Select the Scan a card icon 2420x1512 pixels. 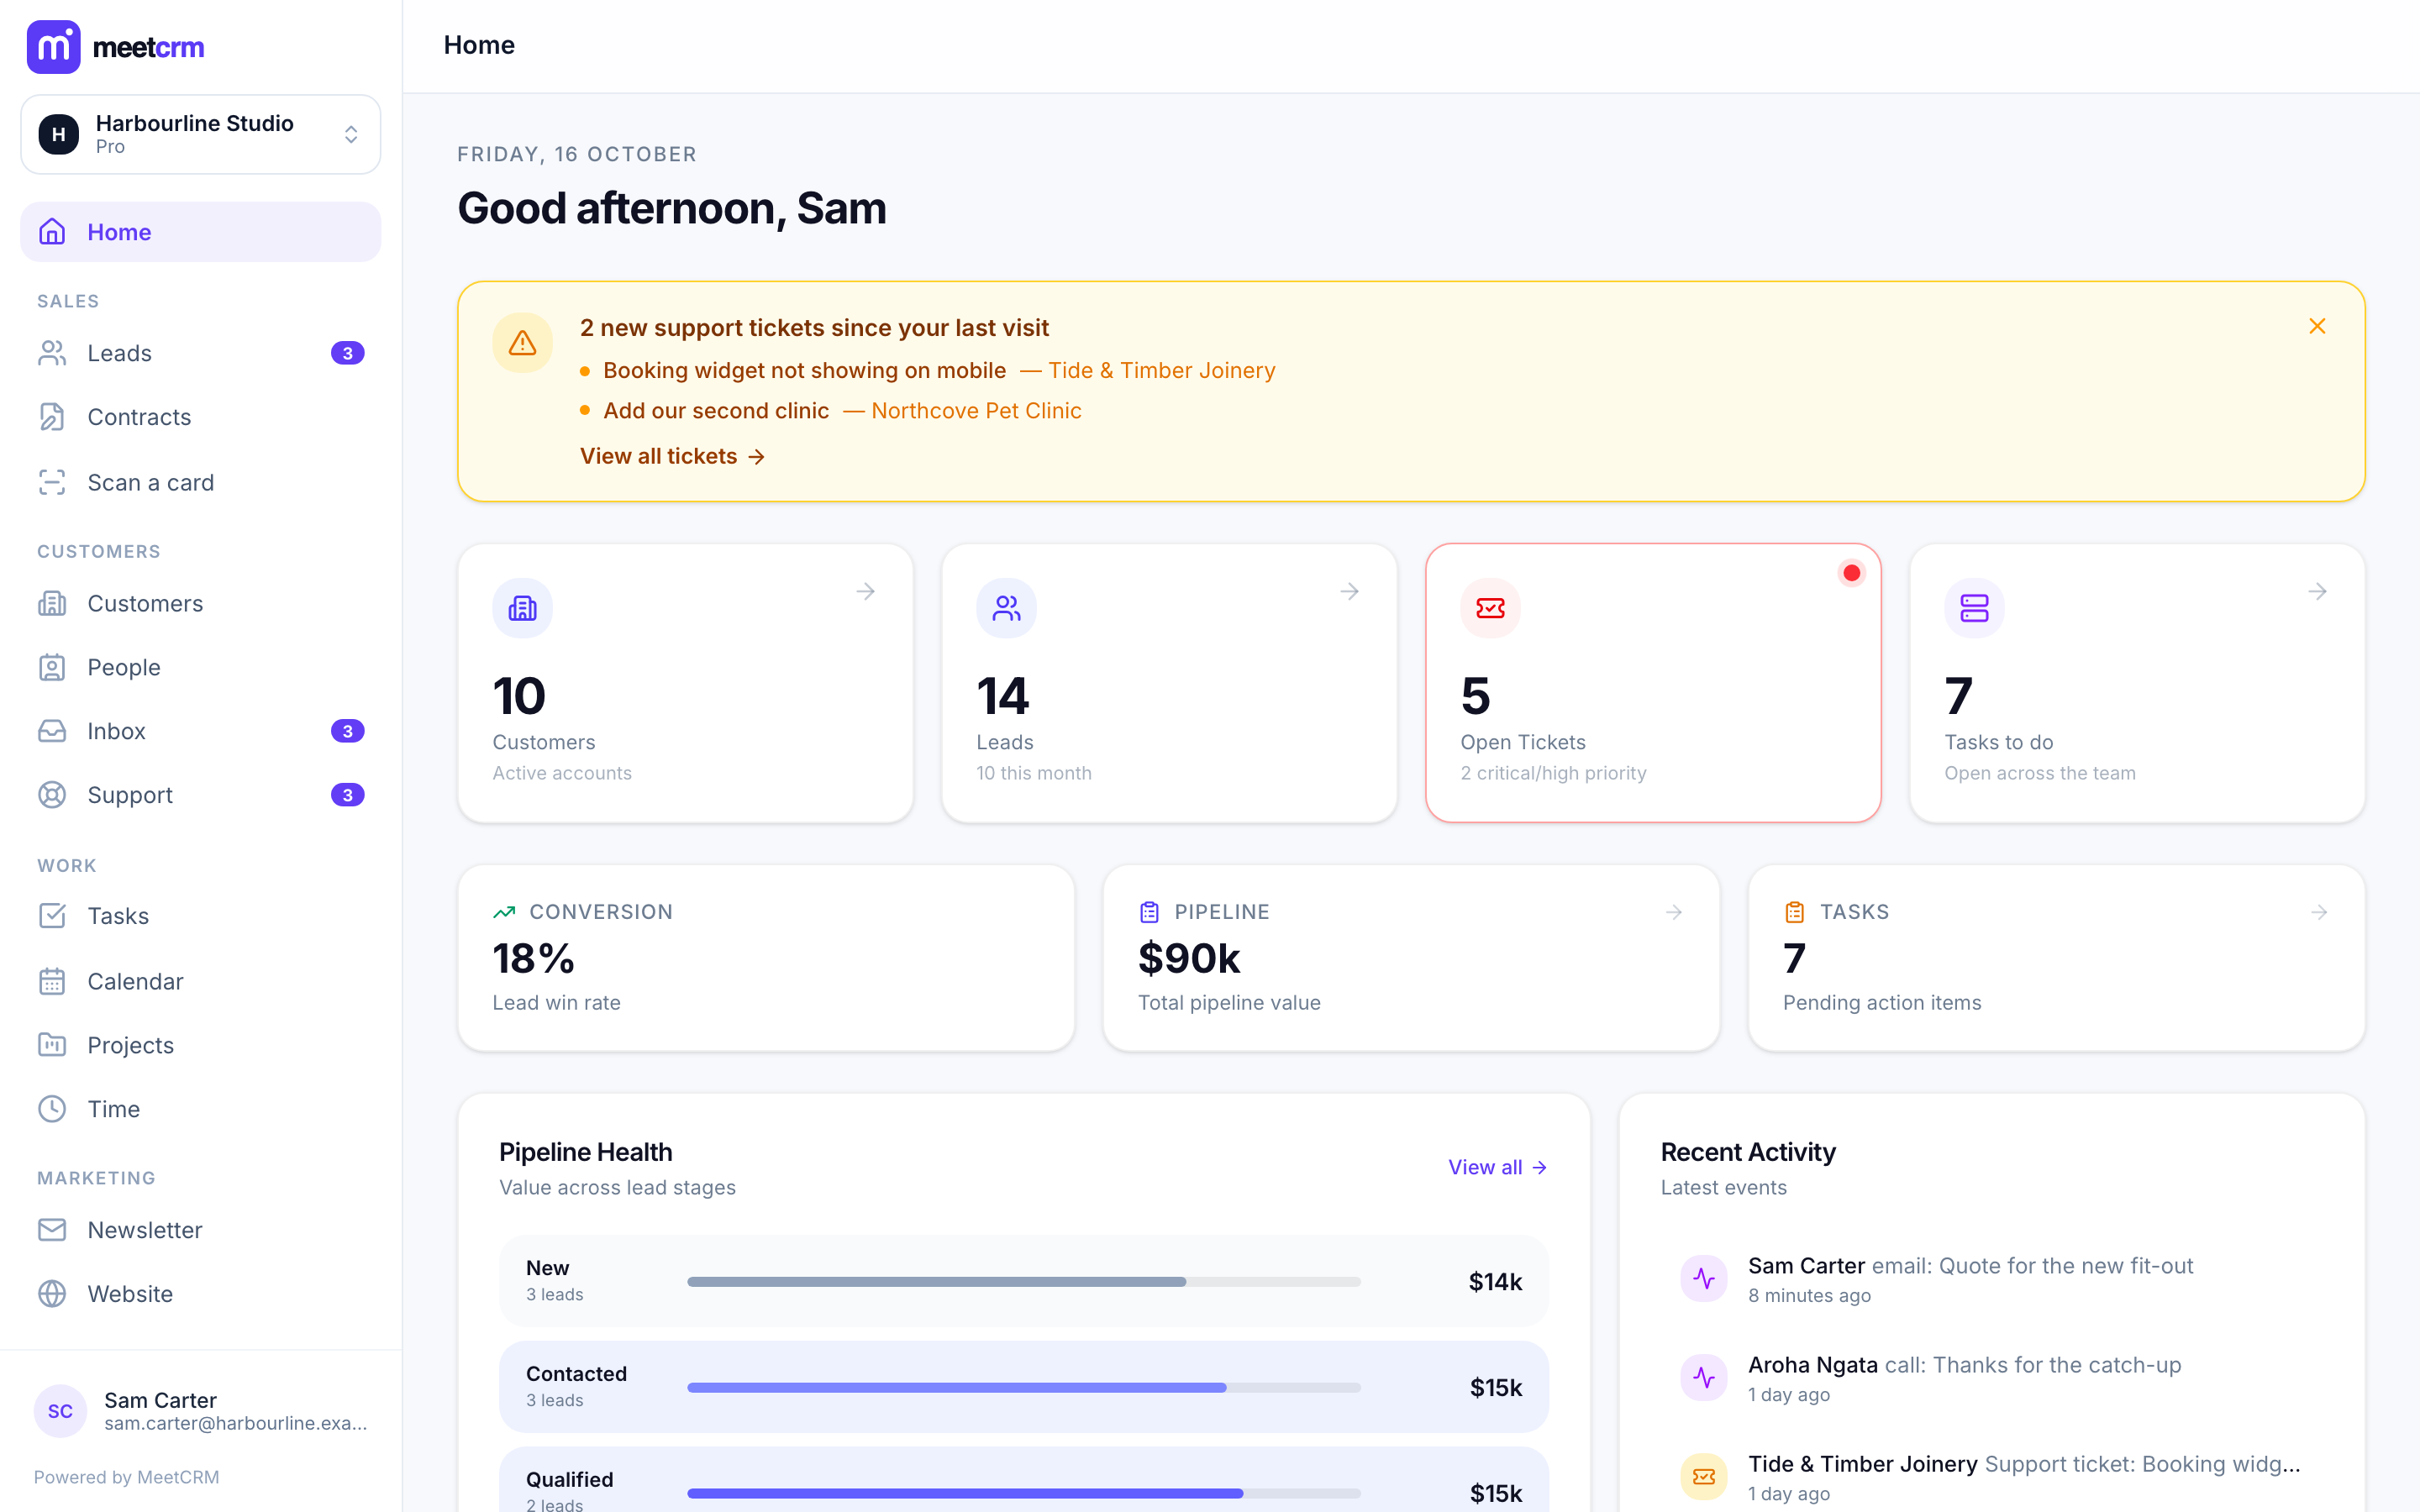[x=52, y=482]
